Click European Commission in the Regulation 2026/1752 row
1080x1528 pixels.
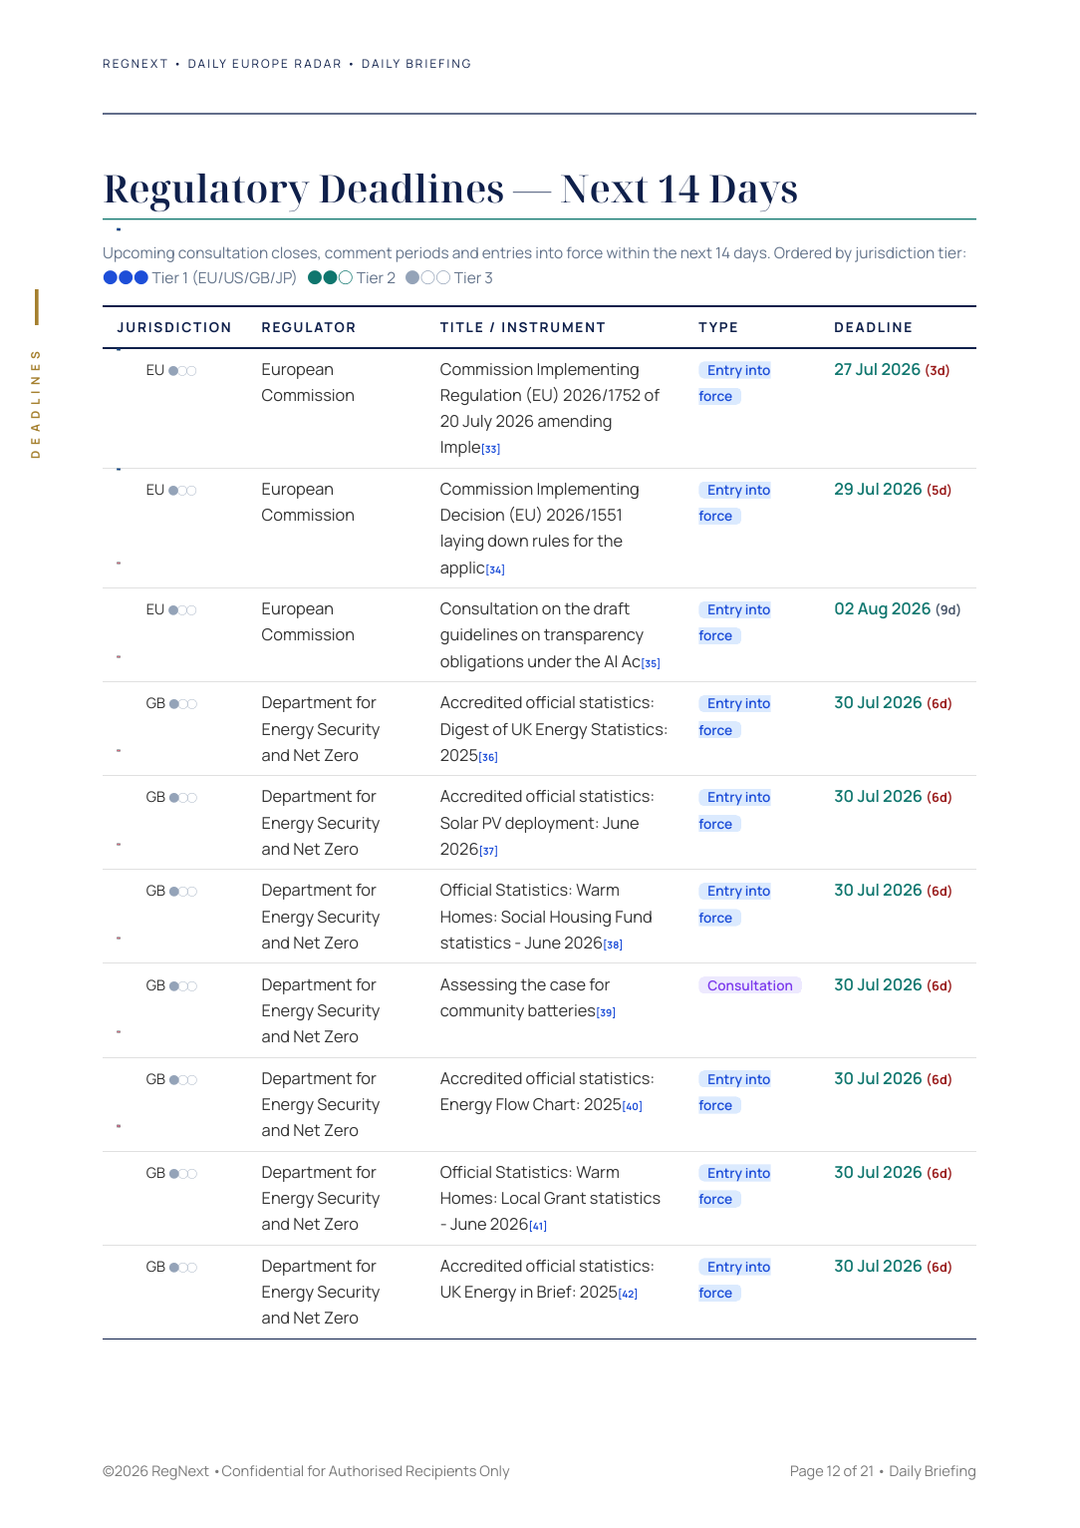pos(308,383)
